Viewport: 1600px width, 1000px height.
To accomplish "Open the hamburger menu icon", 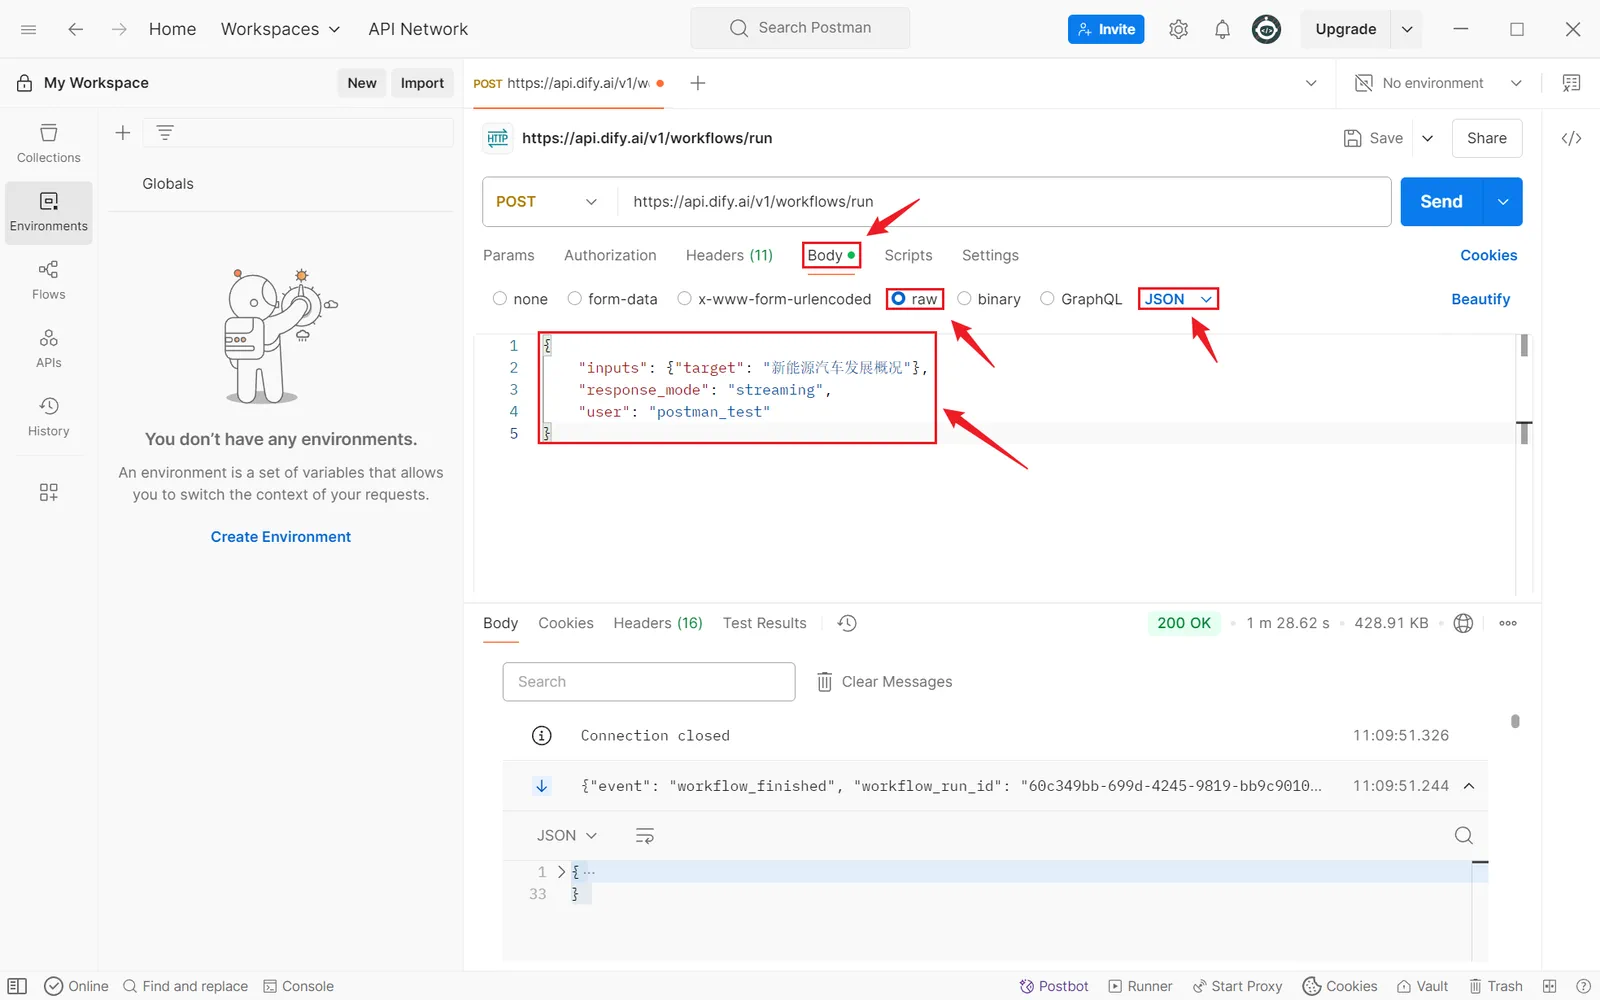I will click(x=28, y=29).
